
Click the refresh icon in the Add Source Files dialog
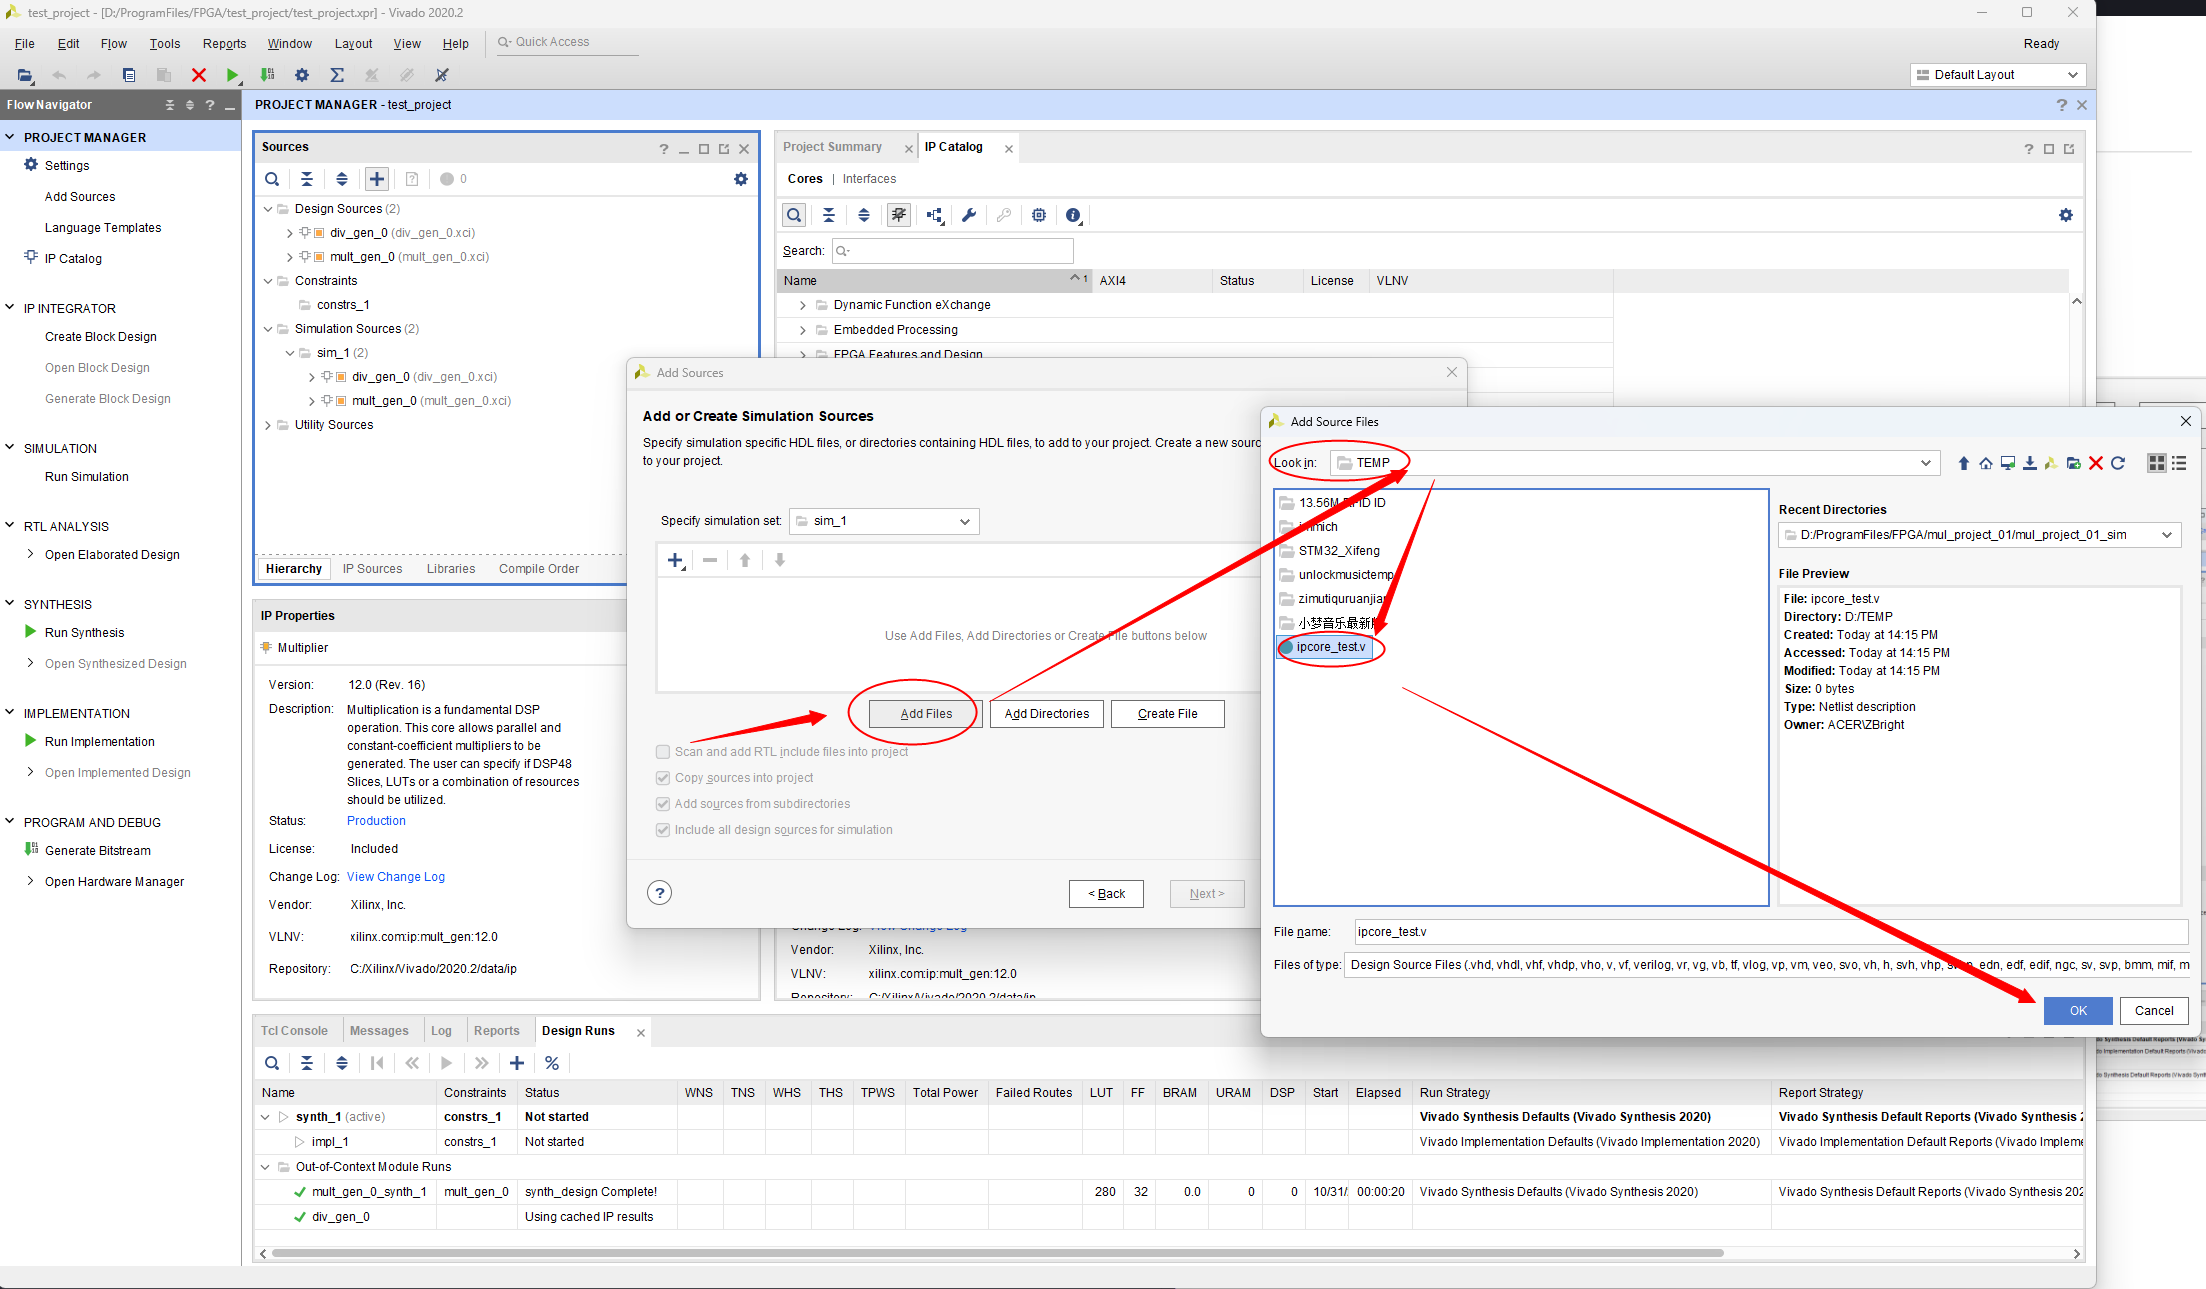tap(2118, 463)
